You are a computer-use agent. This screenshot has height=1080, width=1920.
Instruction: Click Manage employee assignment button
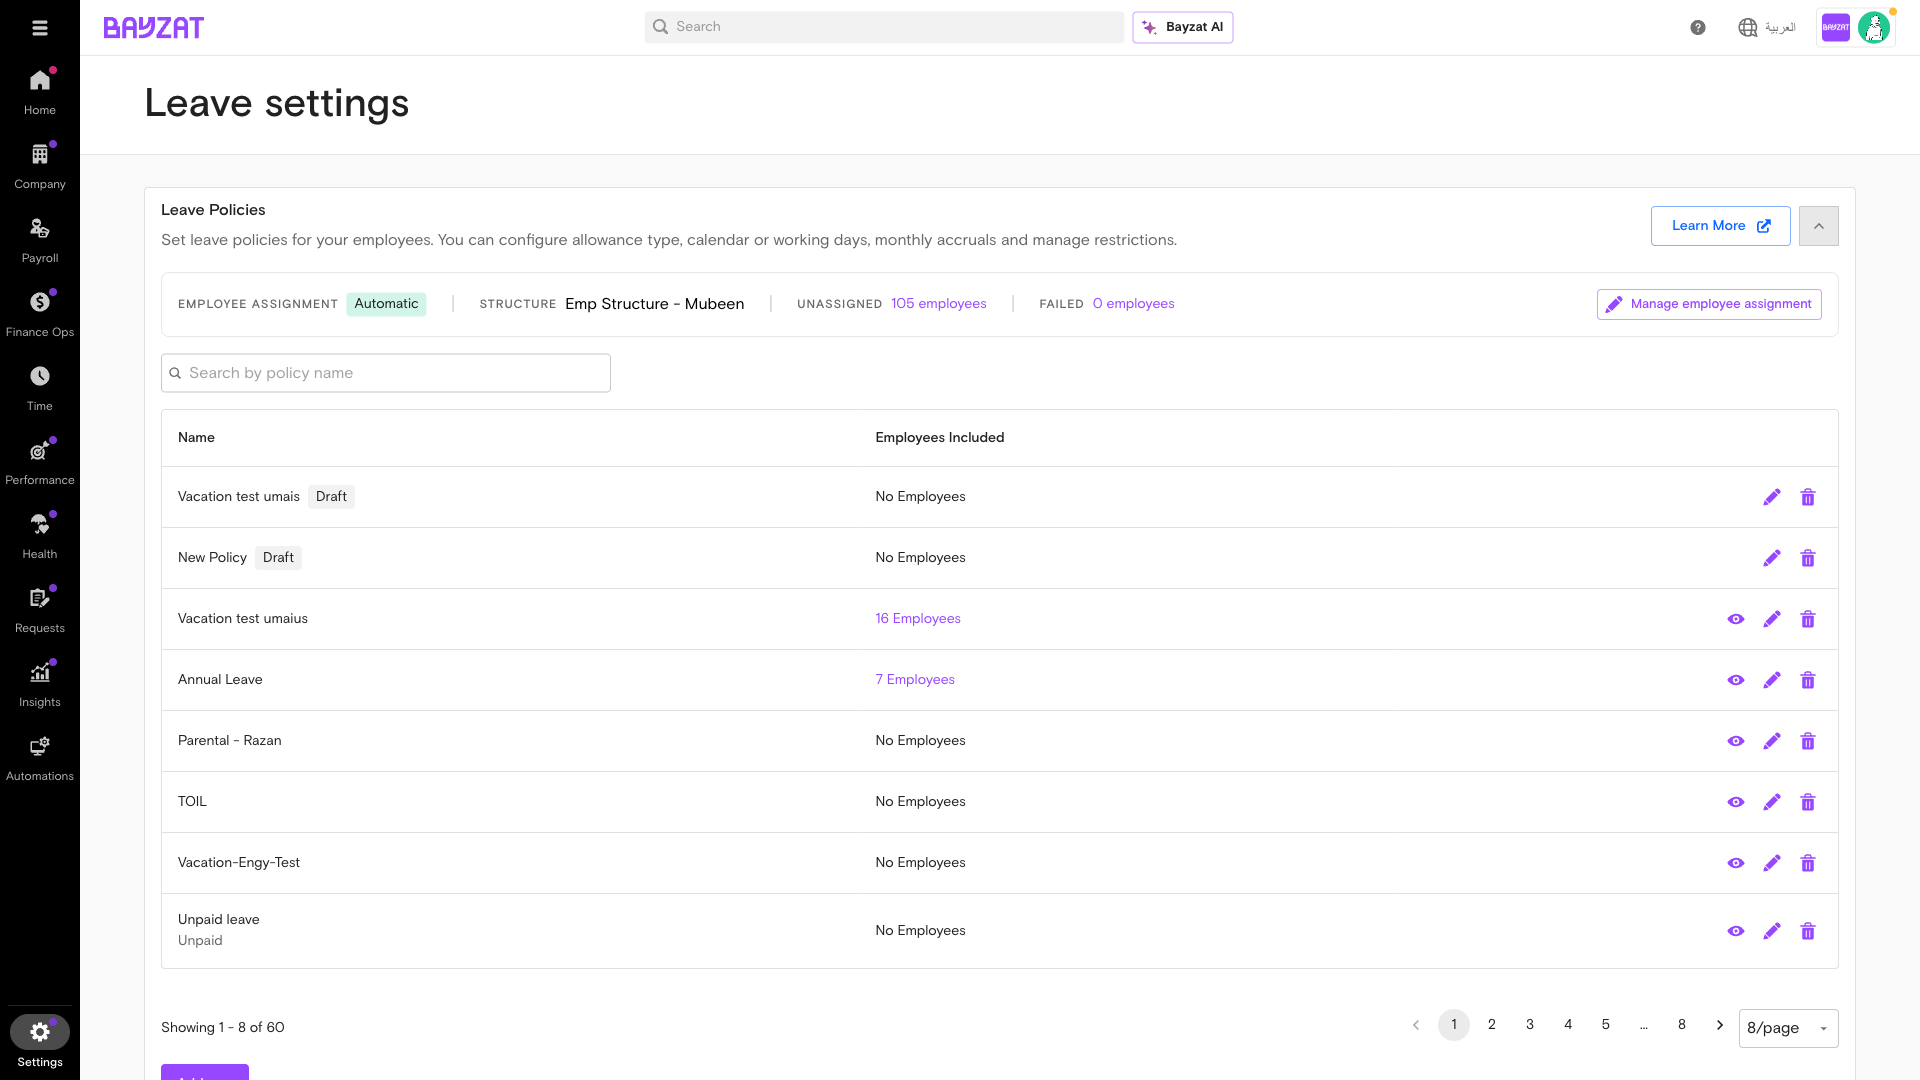[1709, 304]
